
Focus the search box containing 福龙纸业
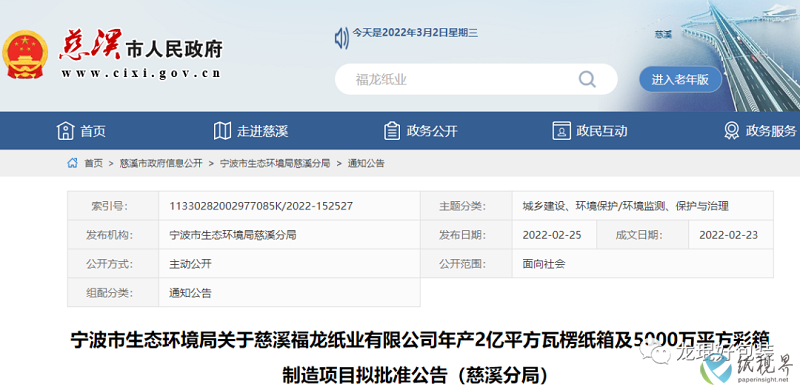(x=476, y=79)
